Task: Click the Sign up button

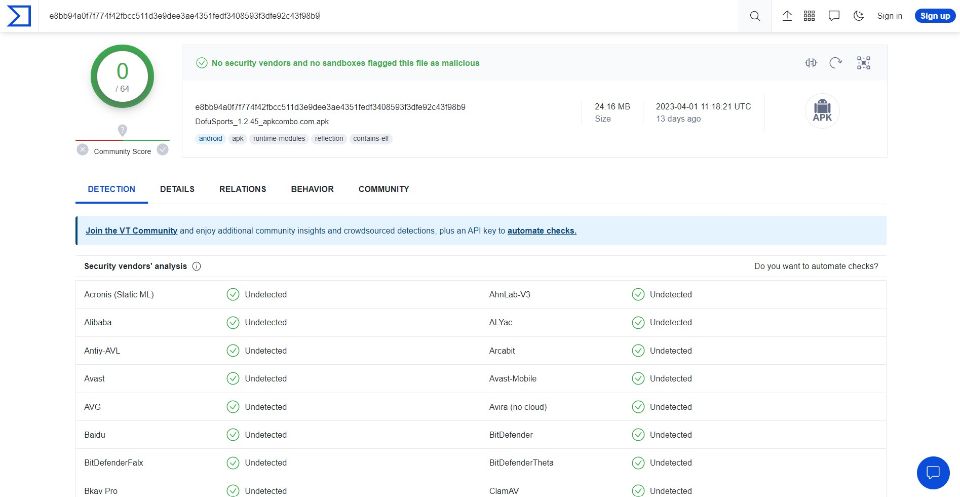Action: point(935,16)
